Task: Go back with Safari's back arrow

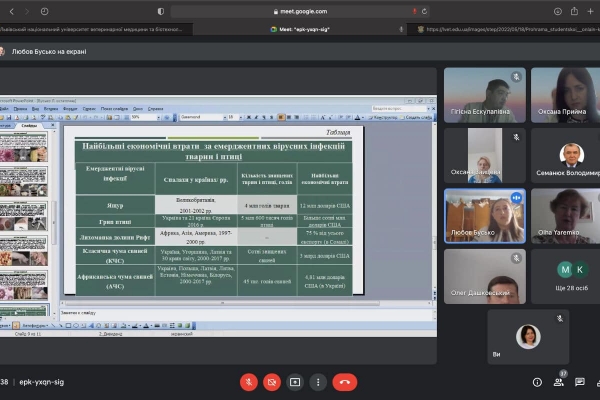Action: tap(11, 11)
